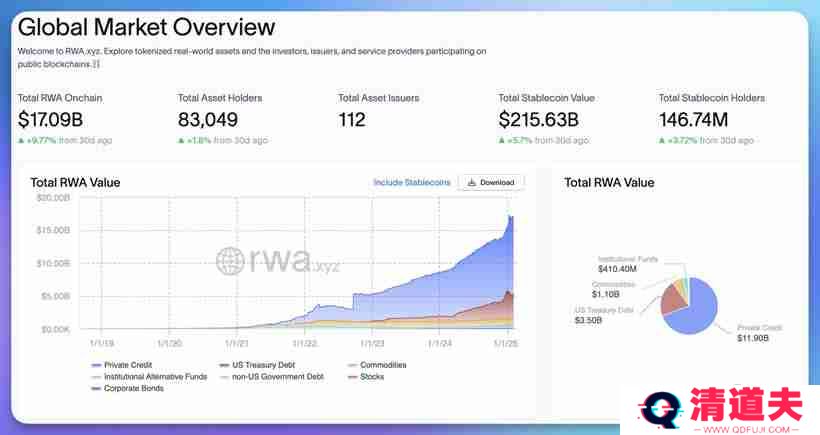Toggle US Treasury Debt legend entry
Screen dimensions: 820x435
[255, 365]
